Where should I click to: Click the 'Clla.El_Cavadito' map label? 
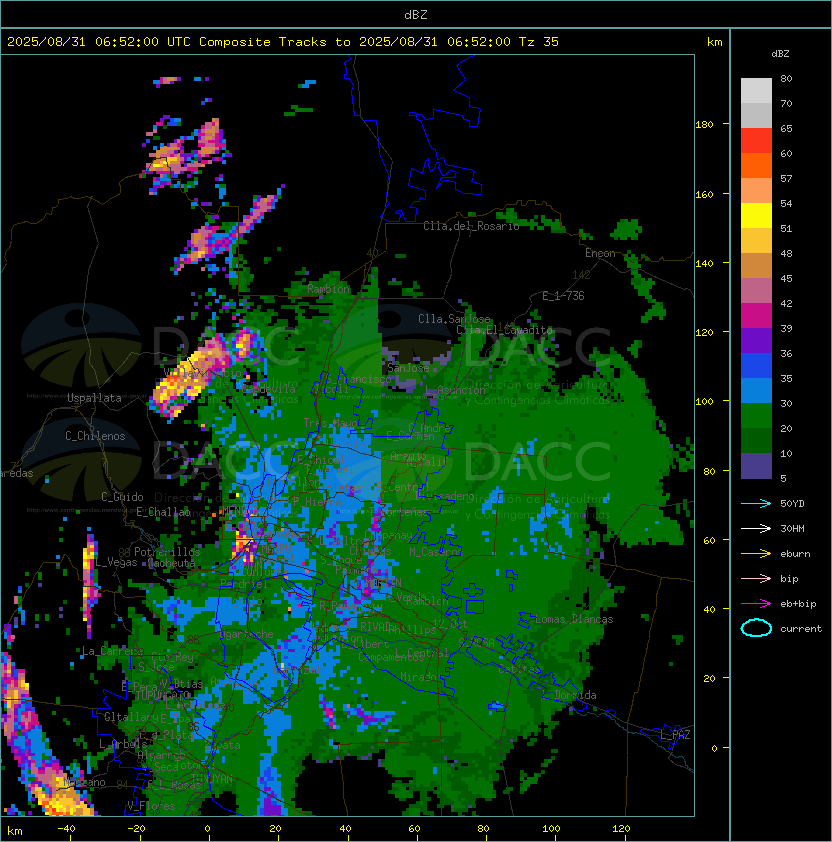[504, 330]
